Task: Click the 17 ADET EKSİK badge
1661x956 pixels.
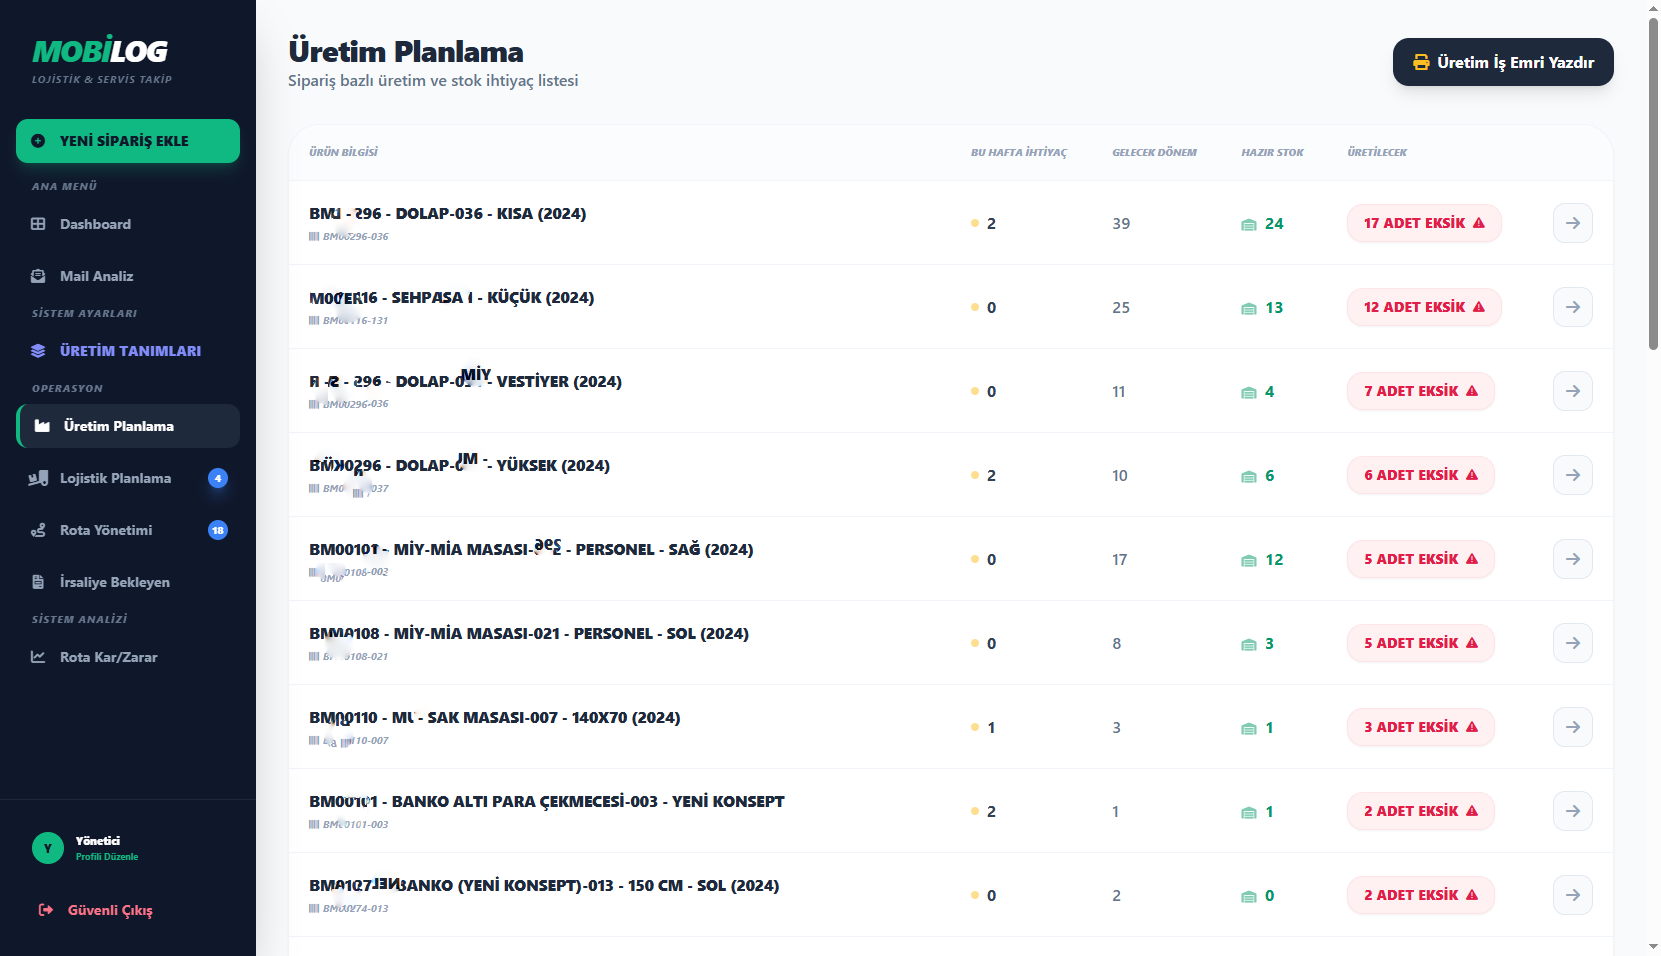Action: click(1423, 223)
